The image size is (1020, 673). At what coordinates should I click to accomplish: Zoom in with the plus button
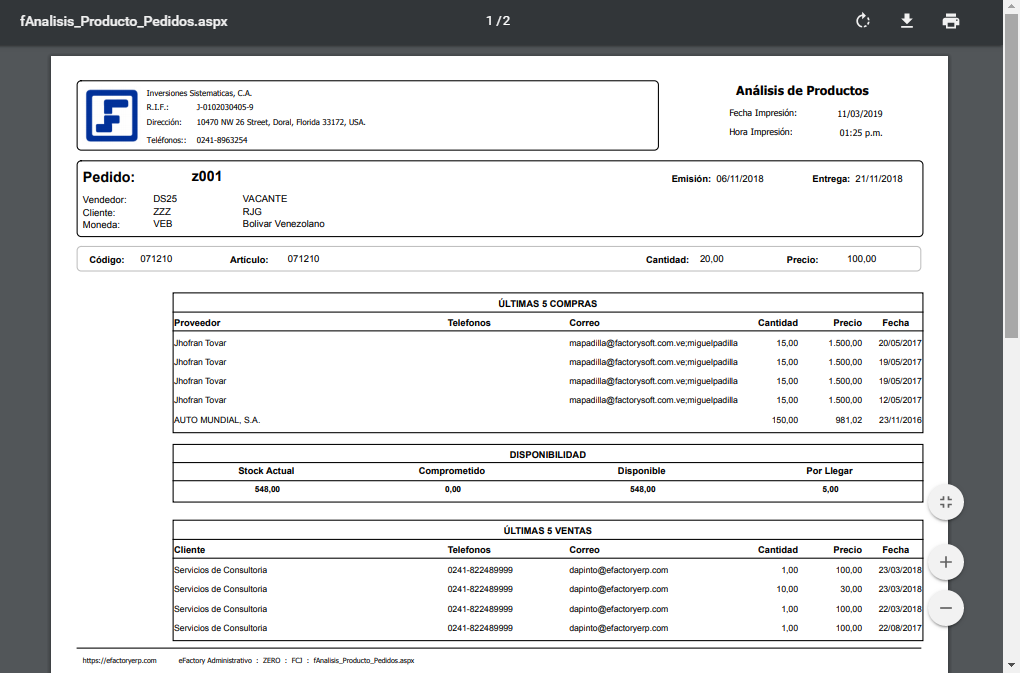pyautogui.click(x=945, y=563)
